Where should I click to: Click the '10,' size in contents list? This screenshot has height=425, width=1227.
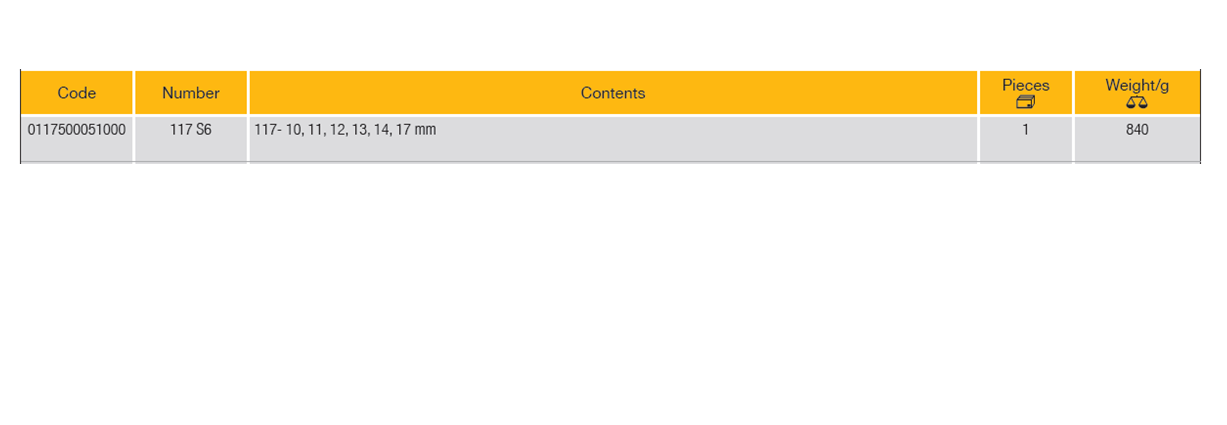click(x=295, y=129)
